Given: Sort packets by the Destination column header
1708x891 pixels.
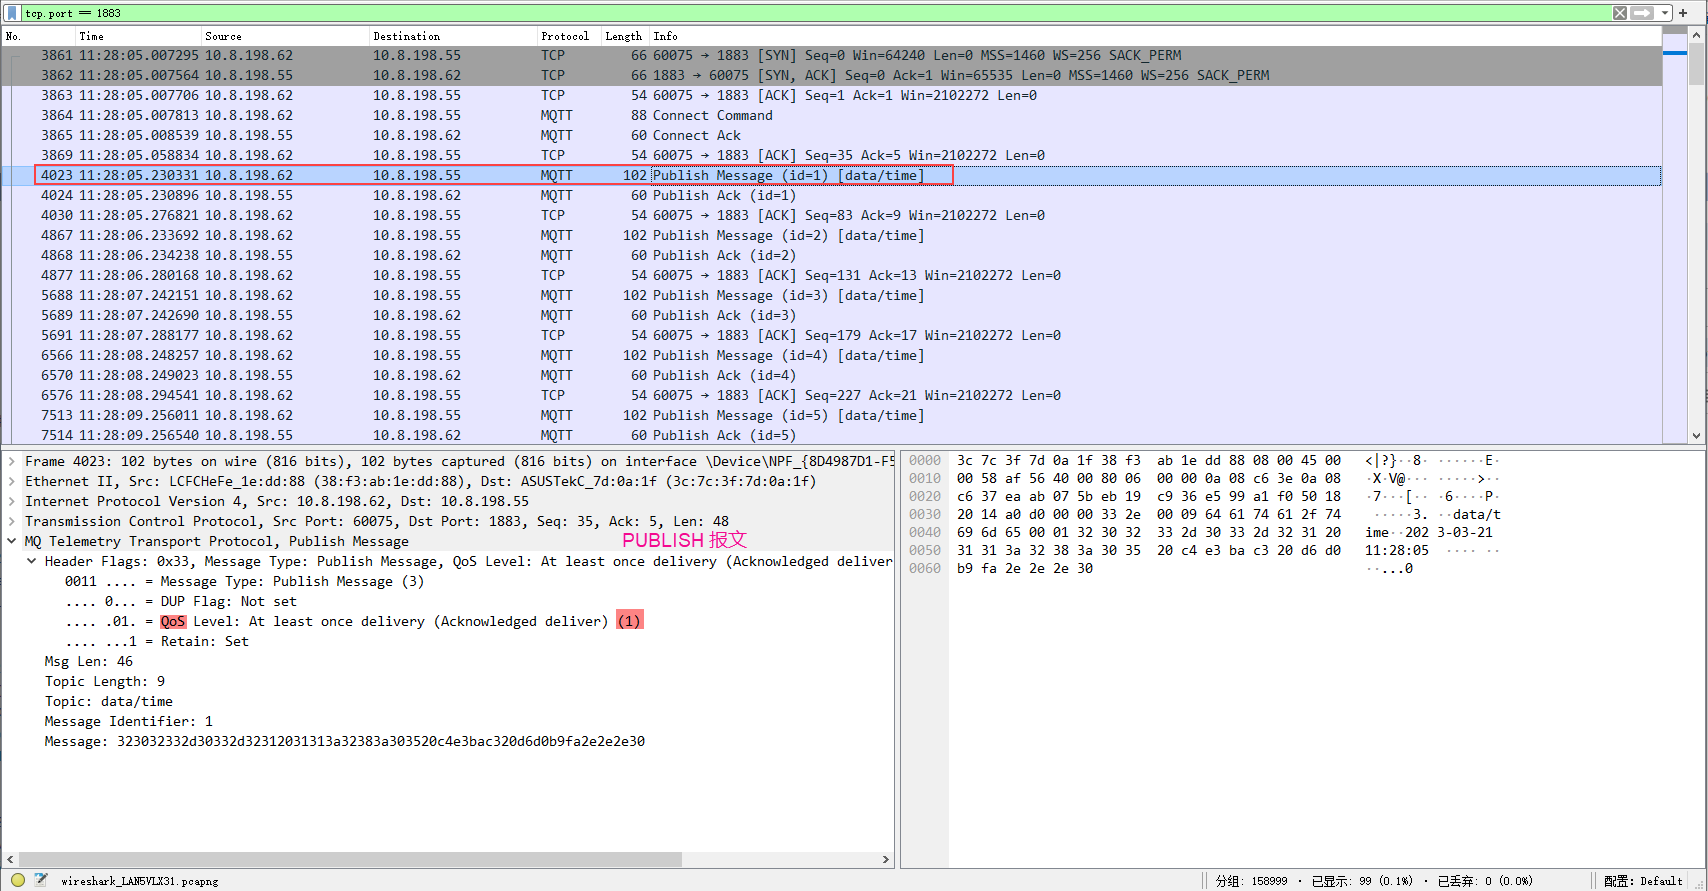Looking at the screenshot, I should 453,36.
